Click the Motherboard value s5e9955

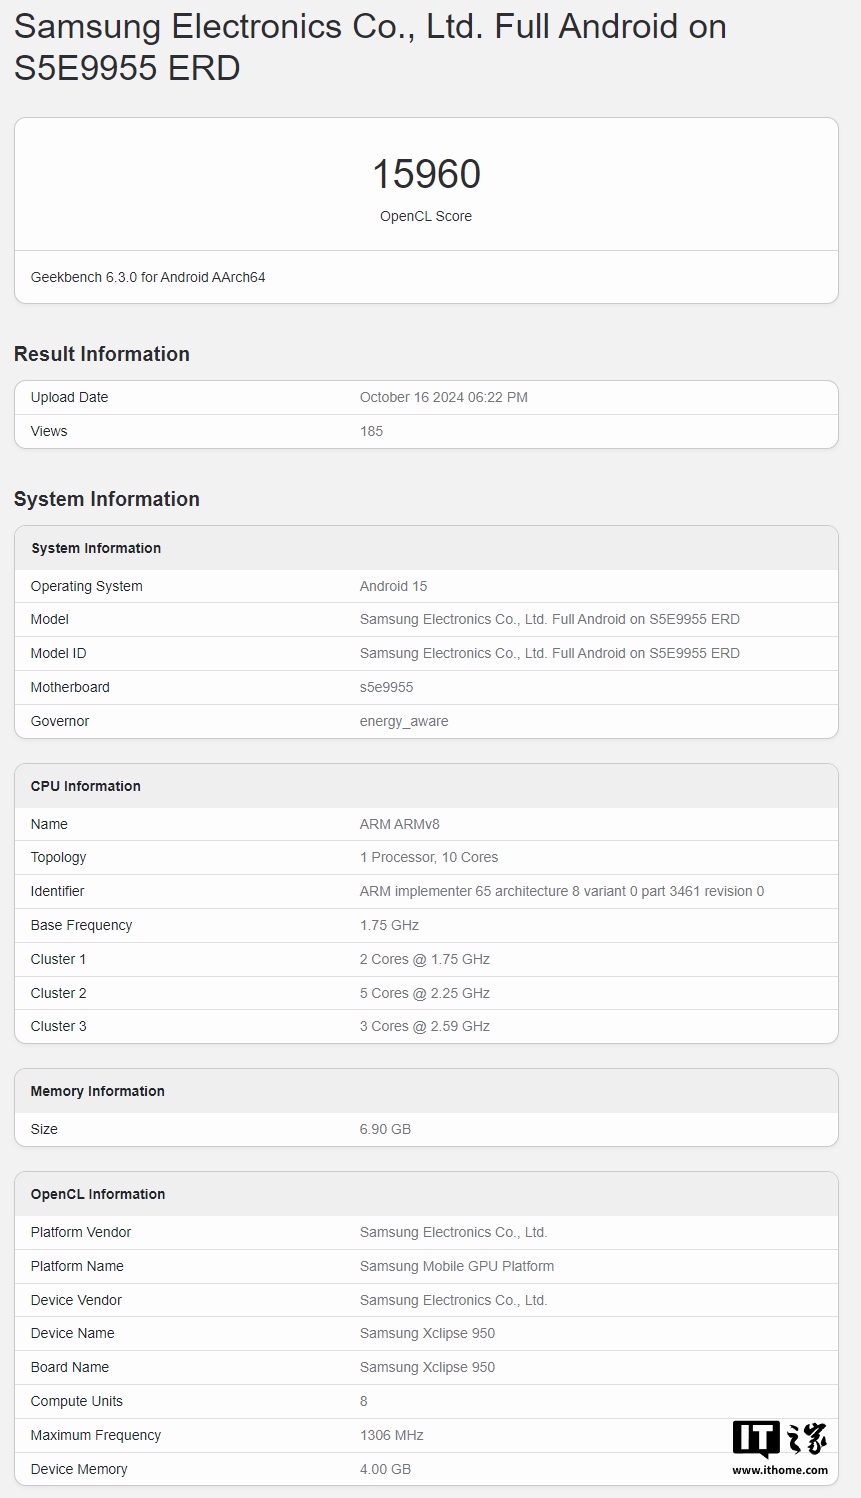[x=386, y=687]
